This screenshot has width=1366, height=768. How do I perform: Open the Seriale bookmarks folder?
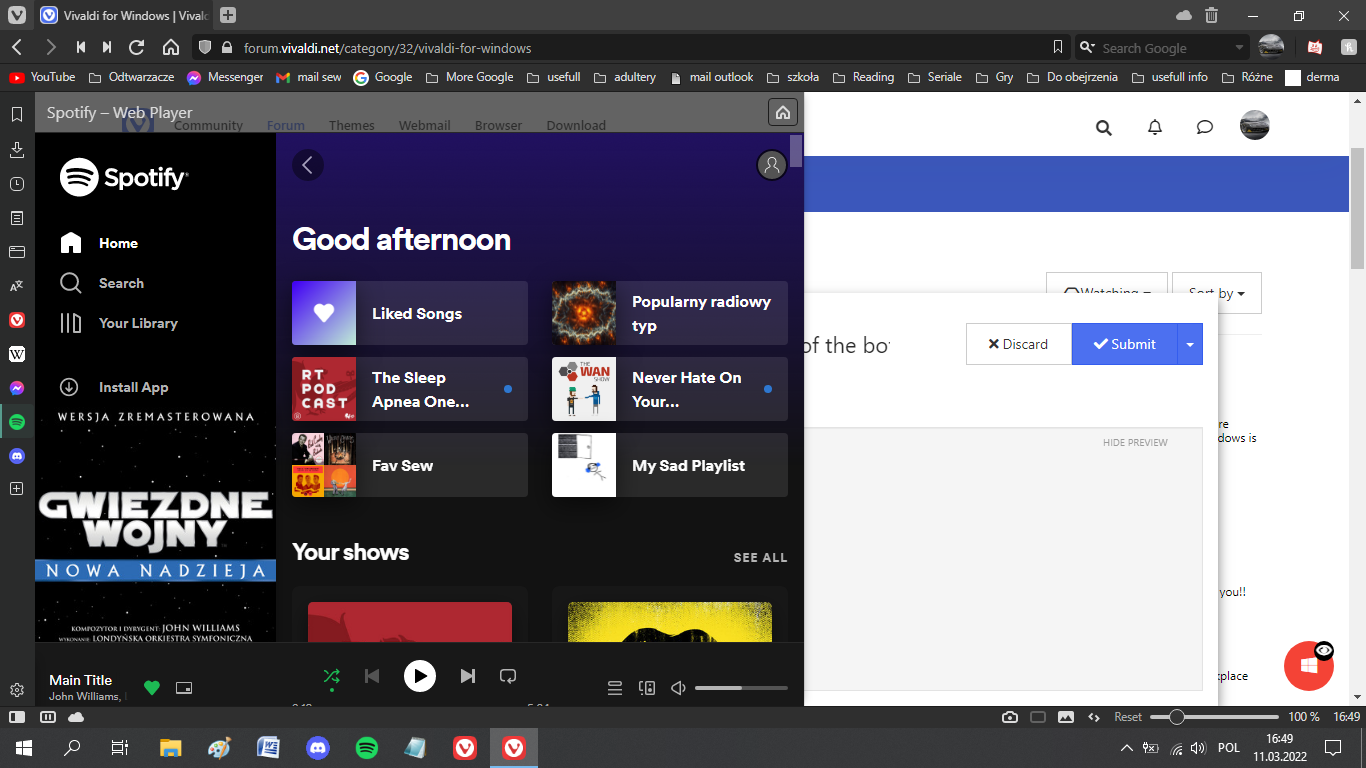[935, 77]
